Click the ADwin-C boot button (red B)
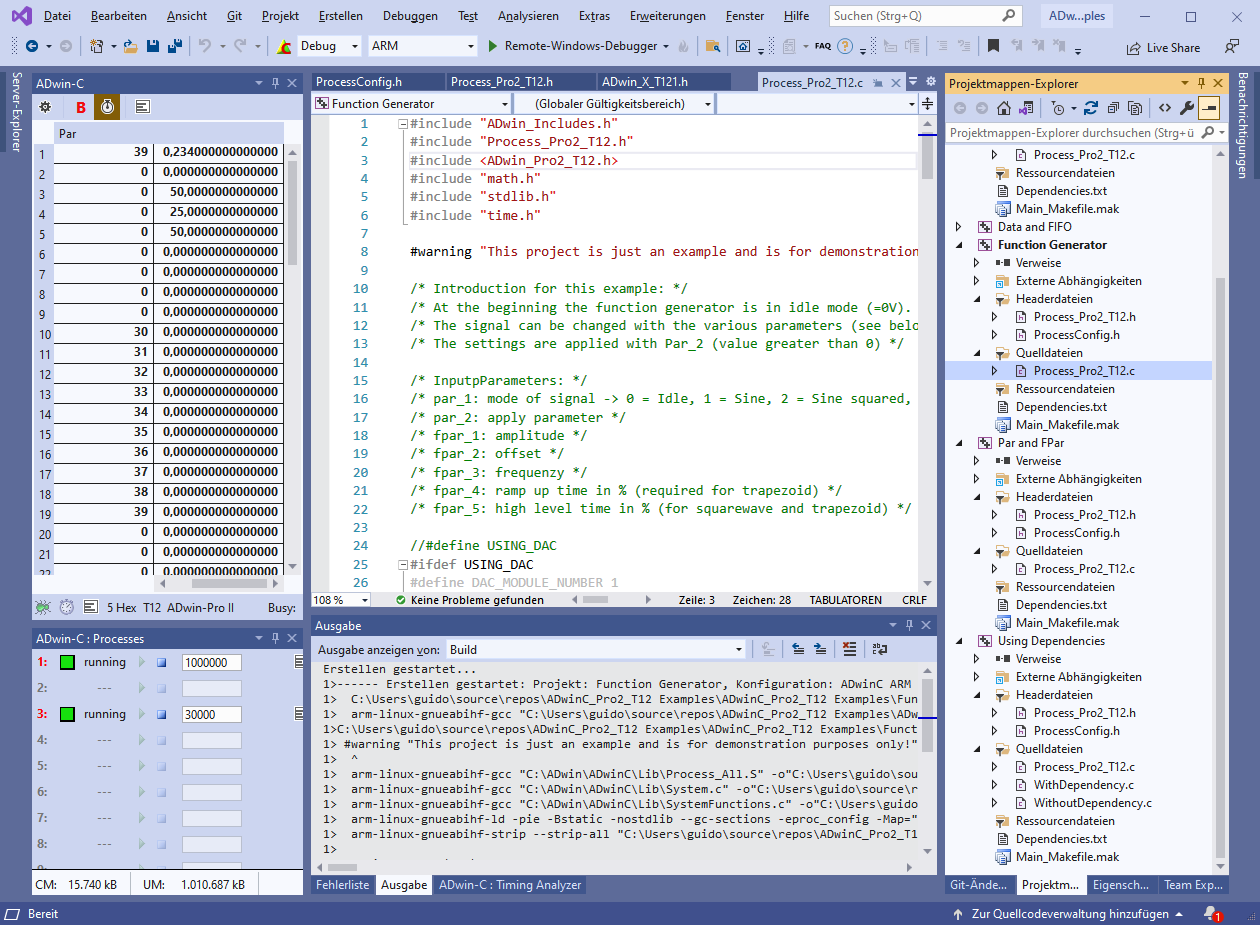The image size is (1260, 925). [x=81, y=107]
